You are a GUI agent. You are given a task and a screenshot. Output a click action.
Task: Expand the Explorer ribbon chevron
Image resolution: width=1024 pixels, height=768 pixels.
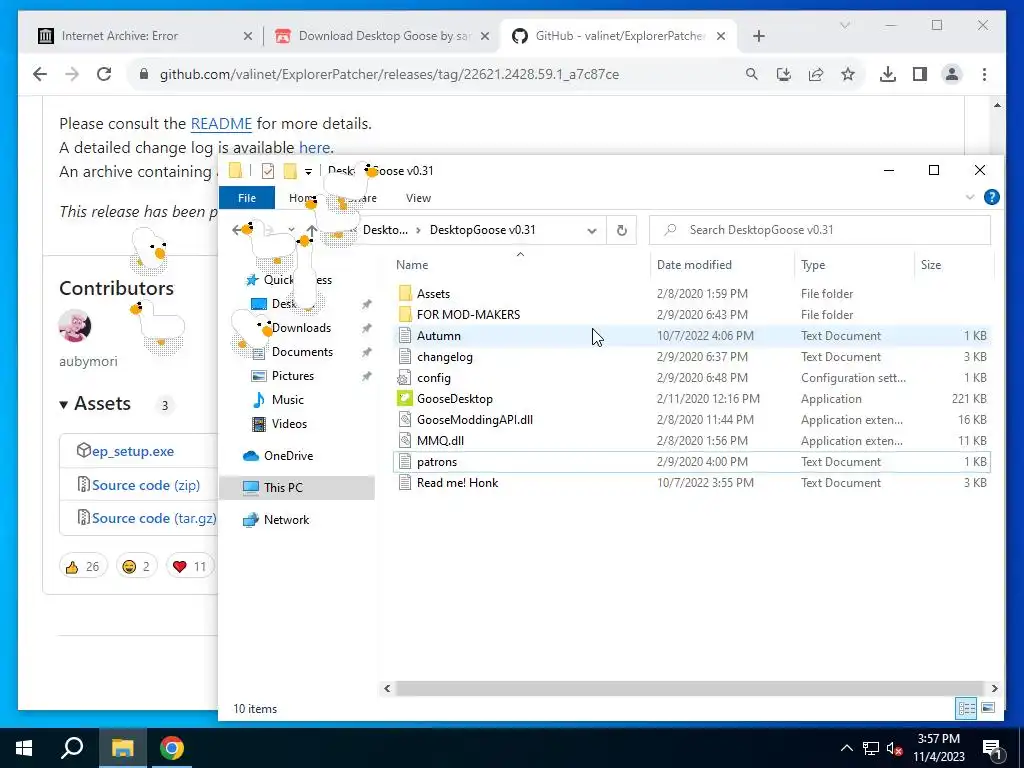(x=970, y=197)
